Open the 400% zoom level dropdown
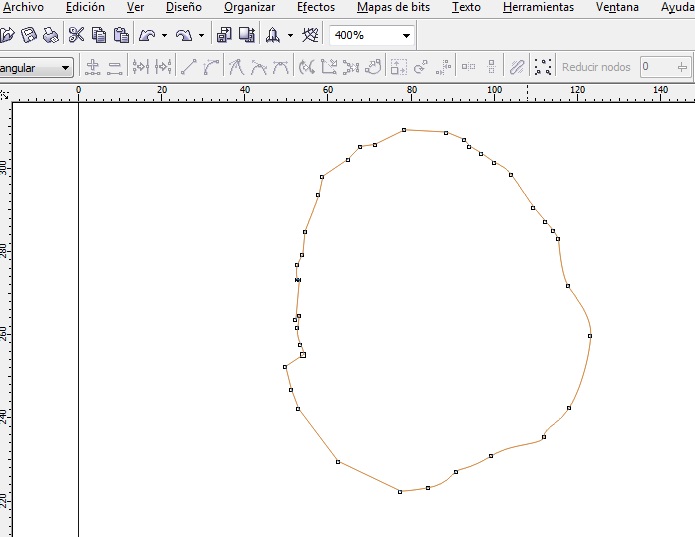Image resolution: width=695 pixels, height=537 pixels. [406, 35]
